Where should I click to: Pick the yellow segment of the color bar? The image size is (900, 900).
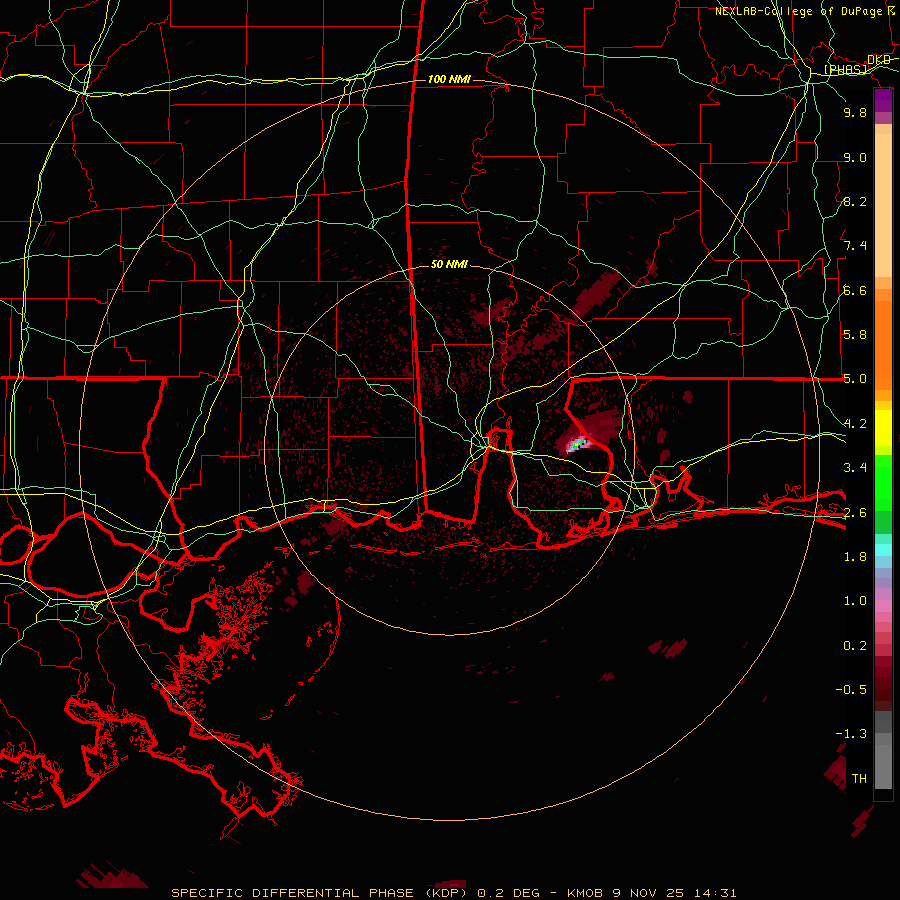click(883, 428)
